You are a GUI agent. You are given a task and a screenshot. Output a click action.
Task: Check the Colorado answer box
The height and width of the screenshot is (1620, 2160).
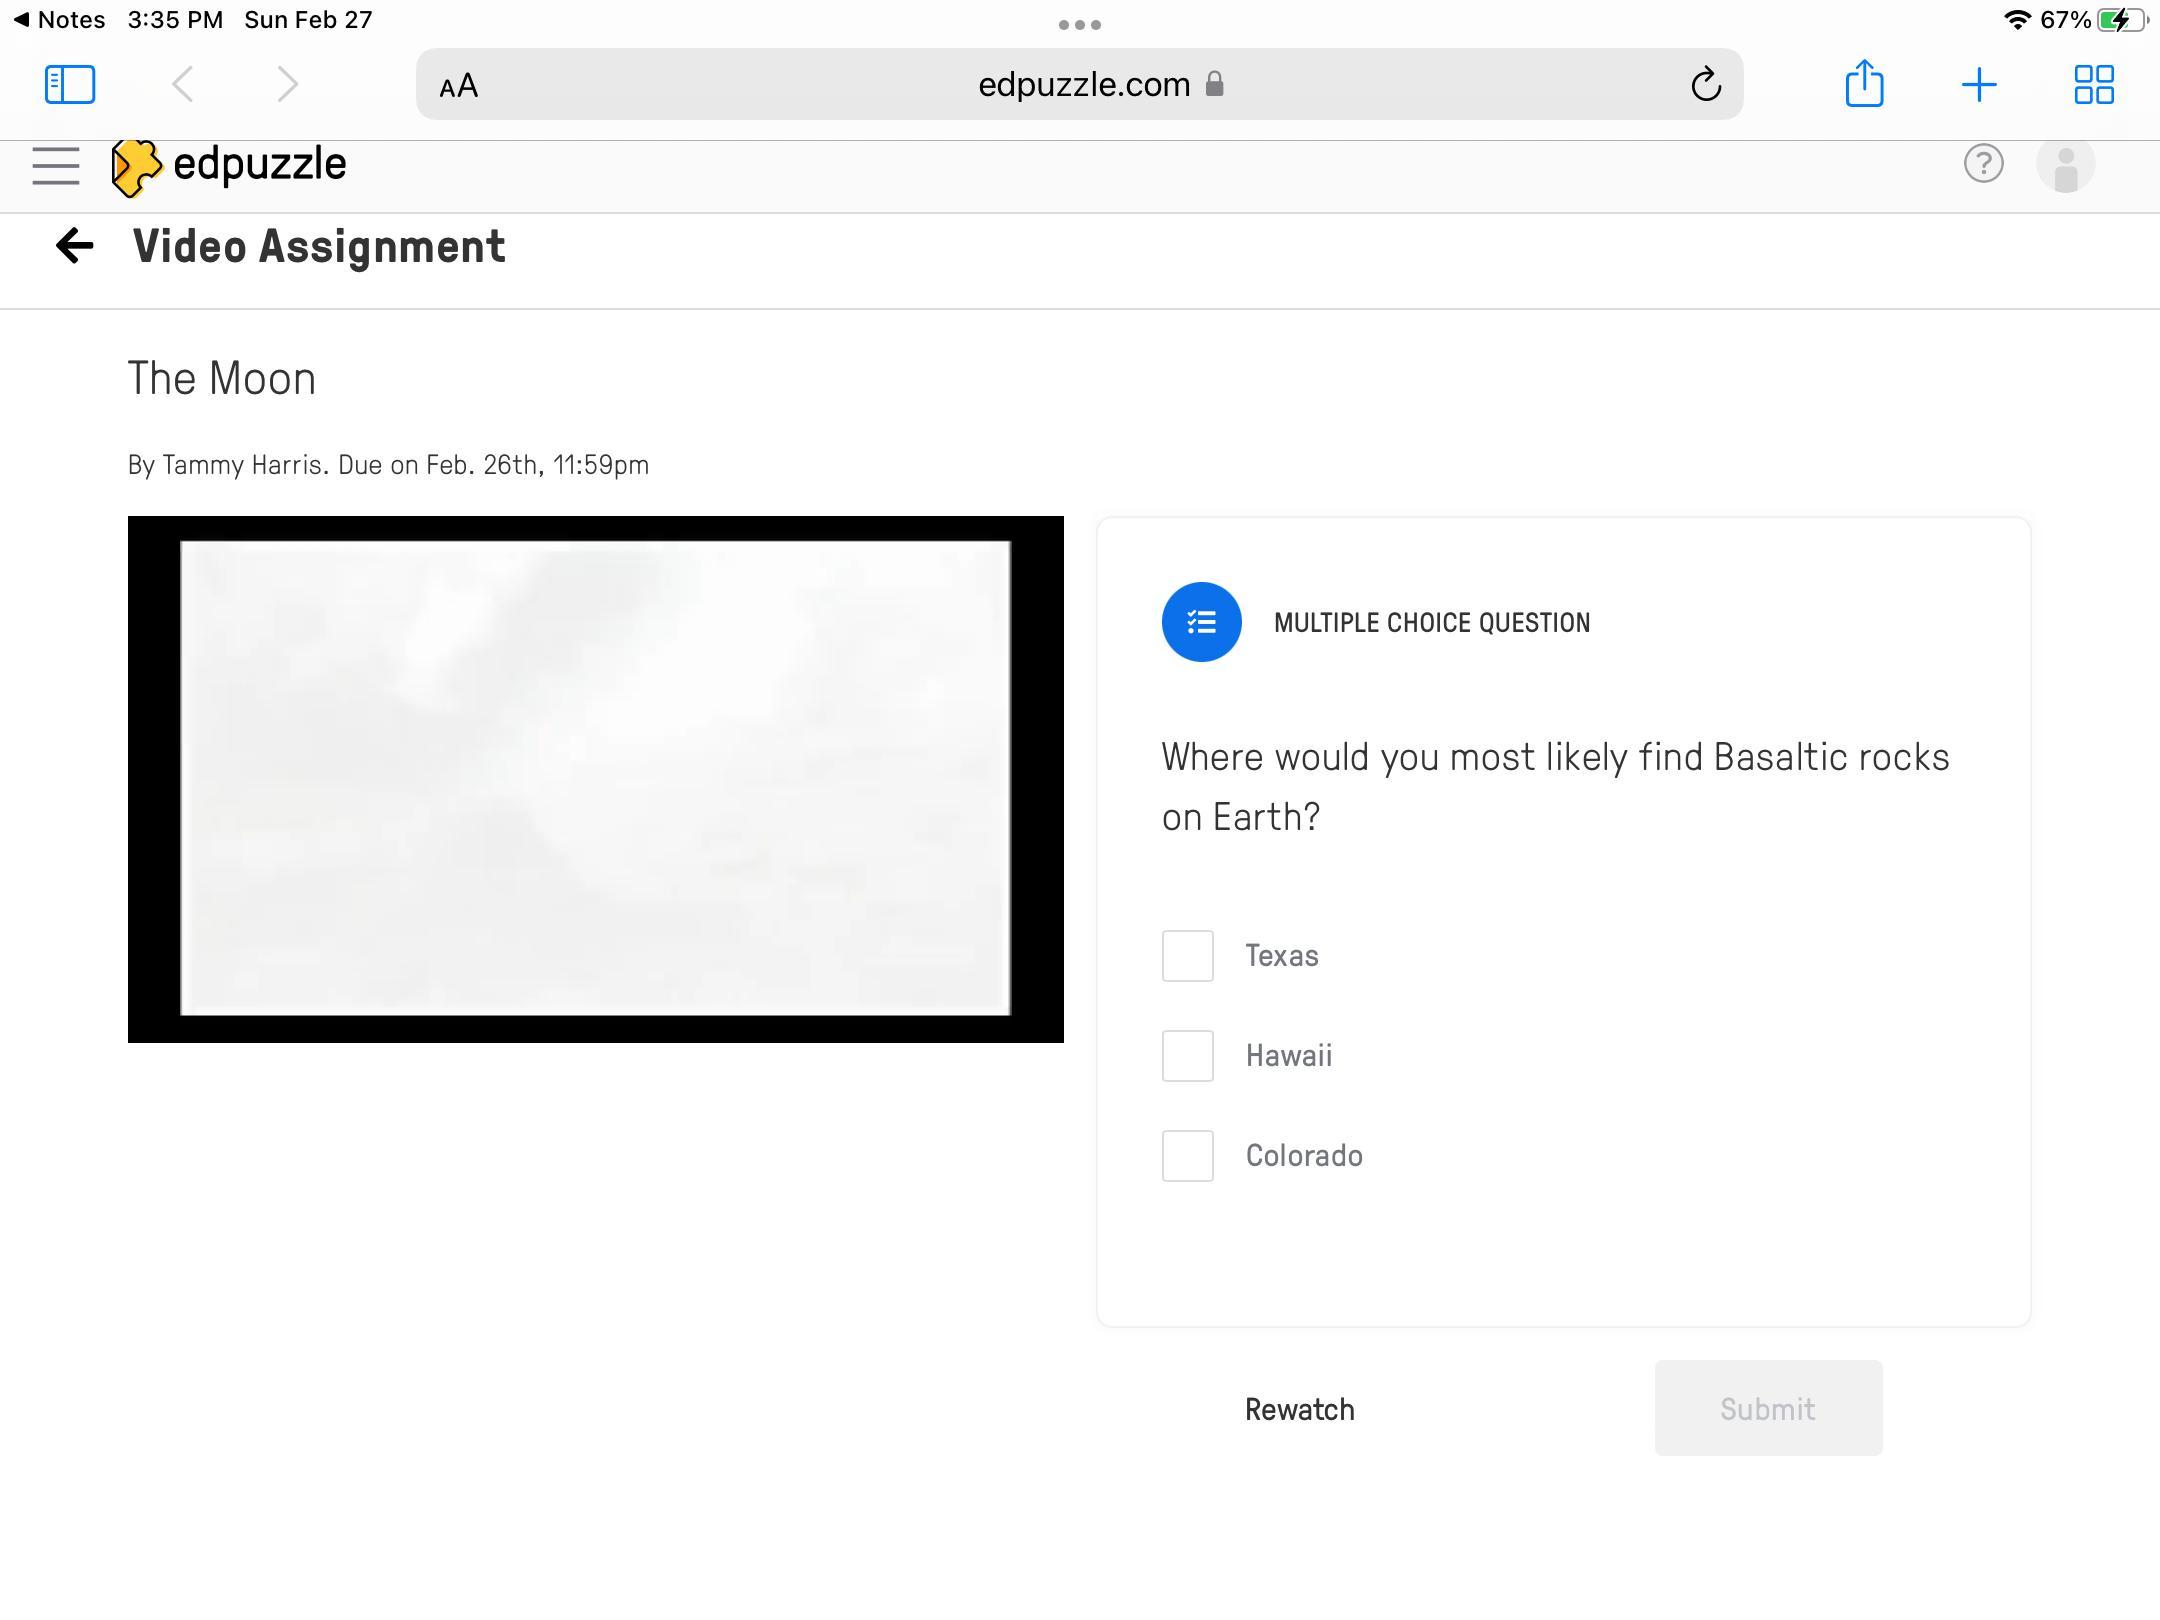(1187, 1156)
